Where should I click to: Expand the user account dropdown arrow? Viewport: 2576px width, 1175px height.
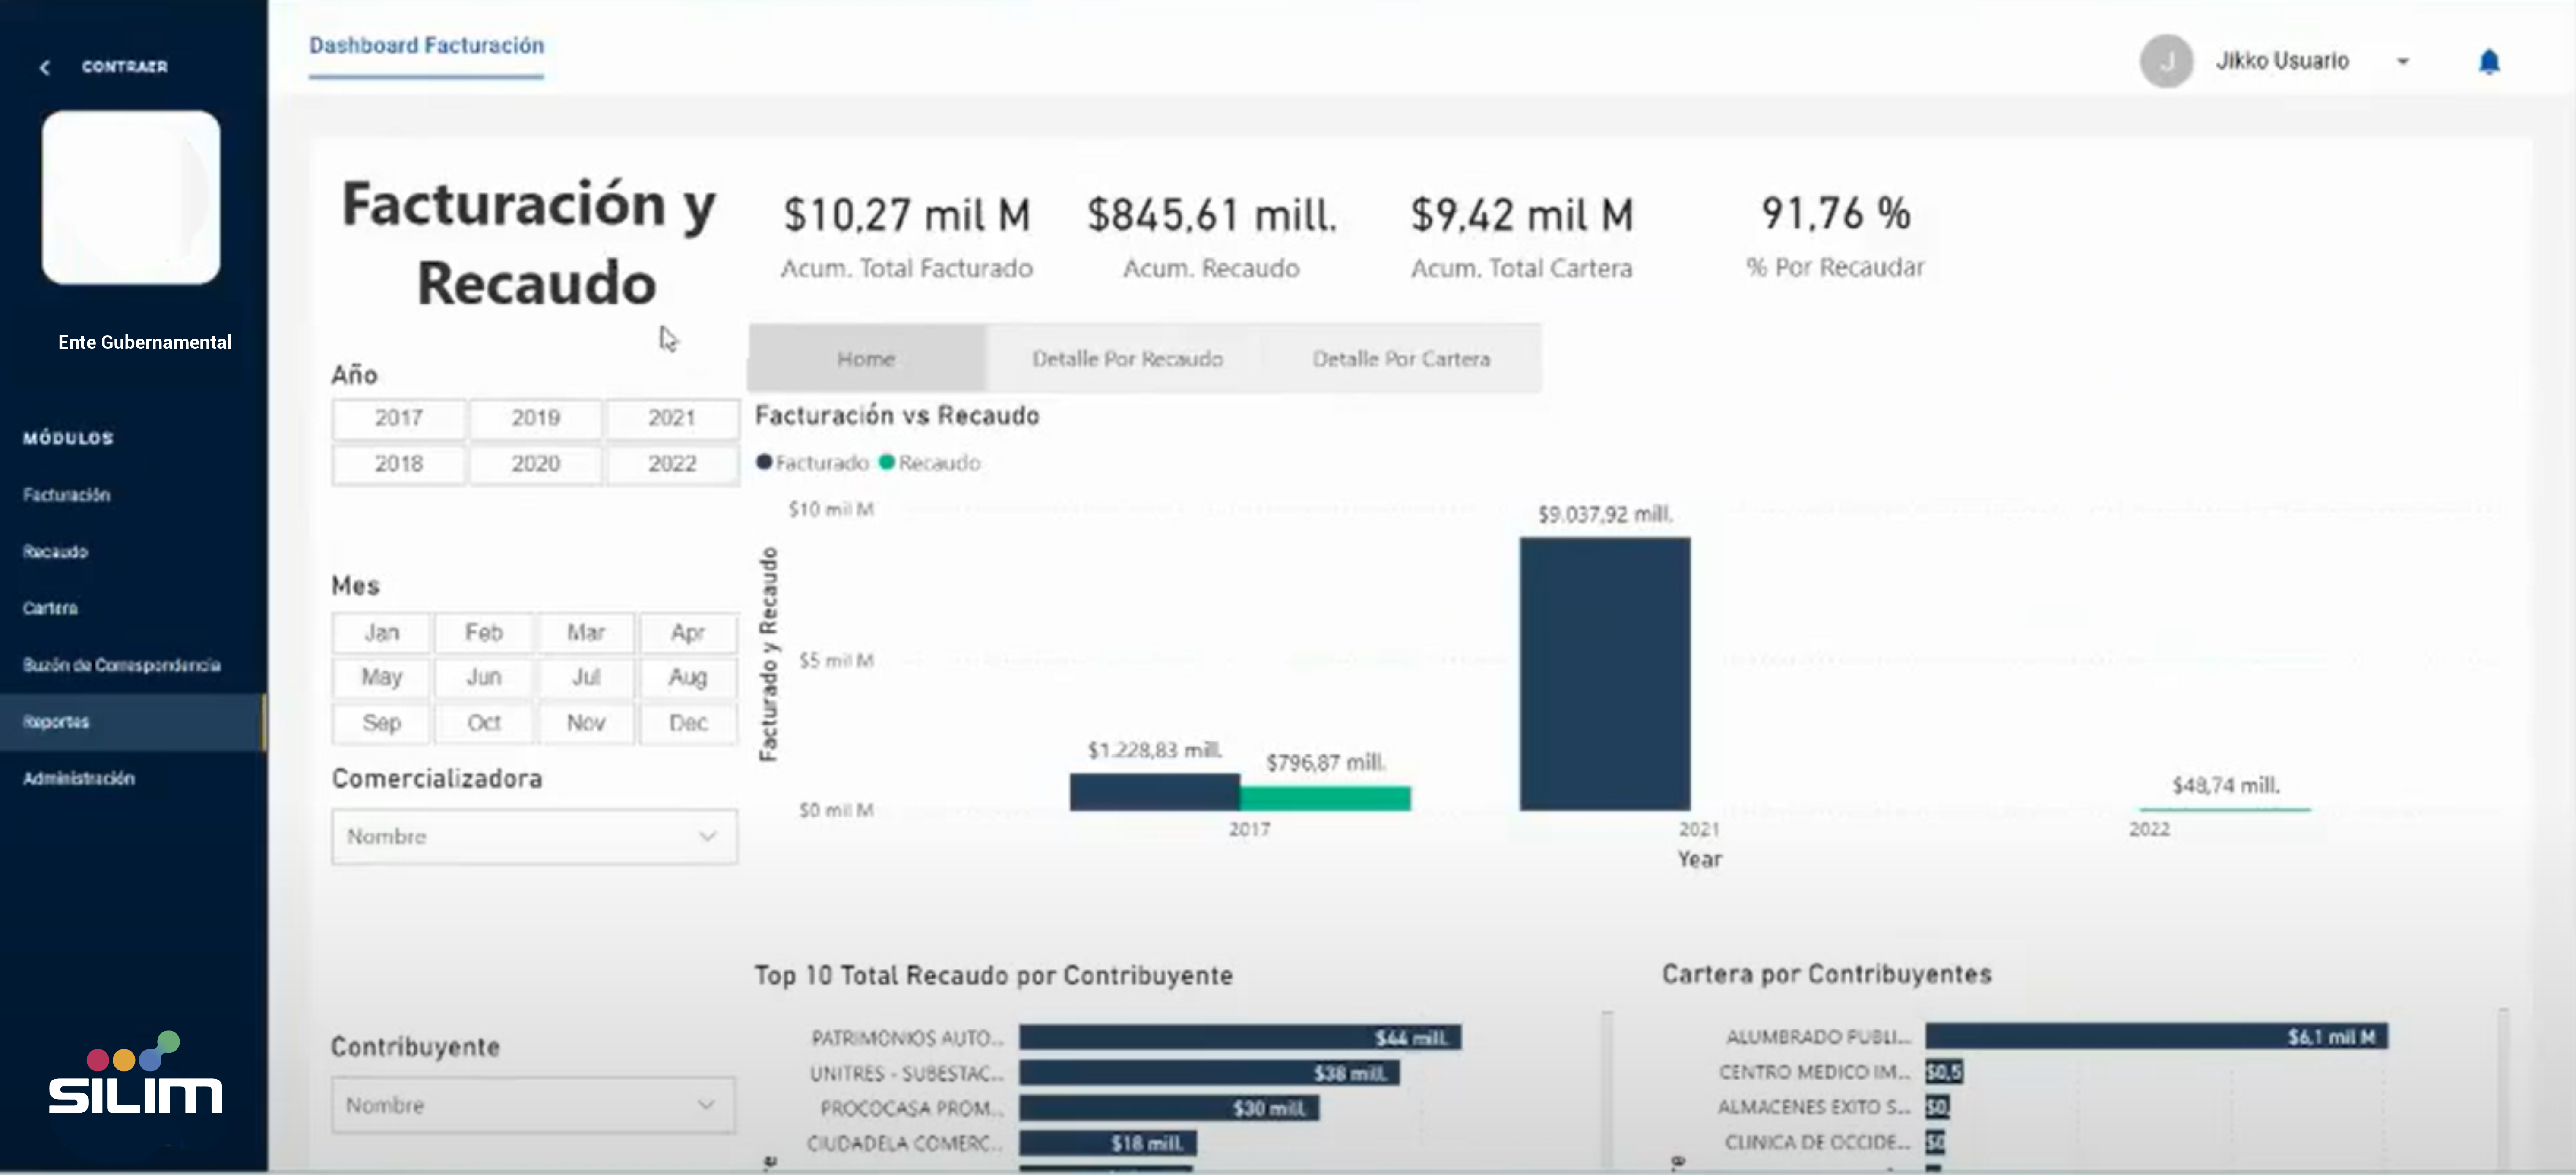point(2403,62)
